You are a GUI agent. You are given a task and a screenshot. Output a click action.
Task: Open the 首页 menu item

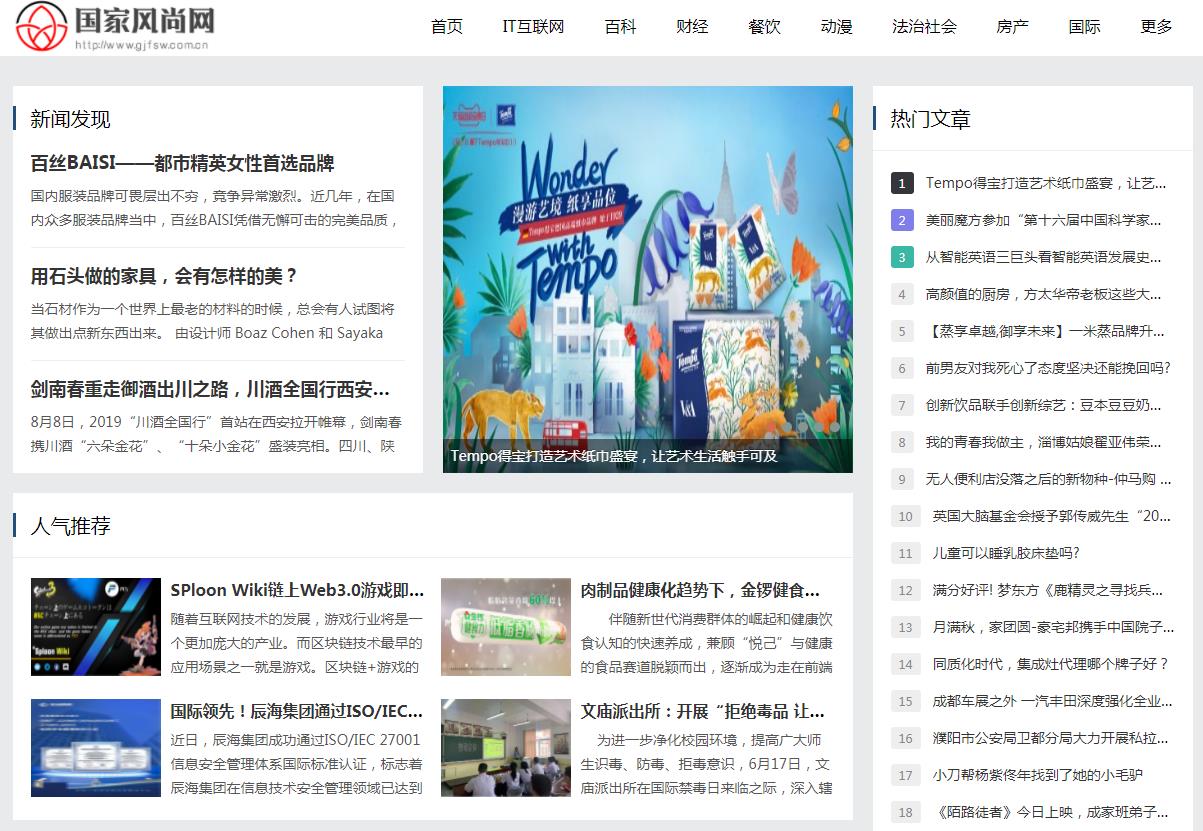tap(447, 27)
